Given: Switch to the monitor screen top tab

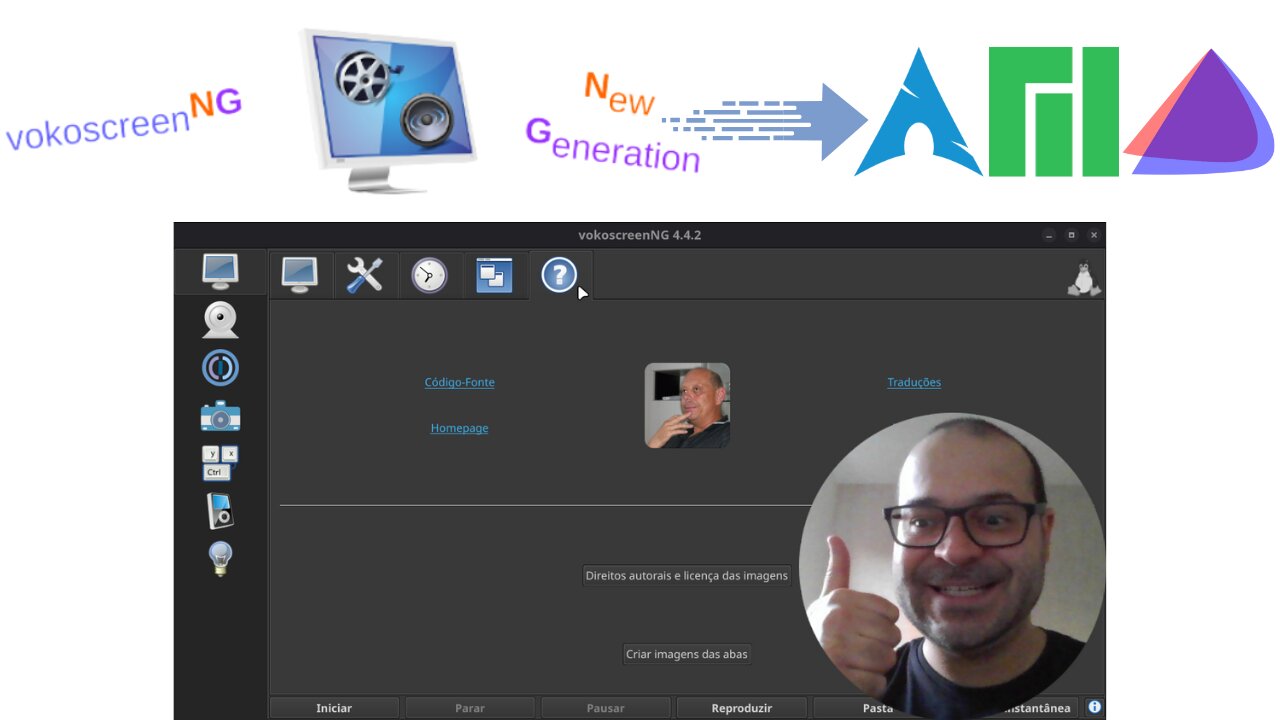Looking at the screenshot, I should [300, 274].
